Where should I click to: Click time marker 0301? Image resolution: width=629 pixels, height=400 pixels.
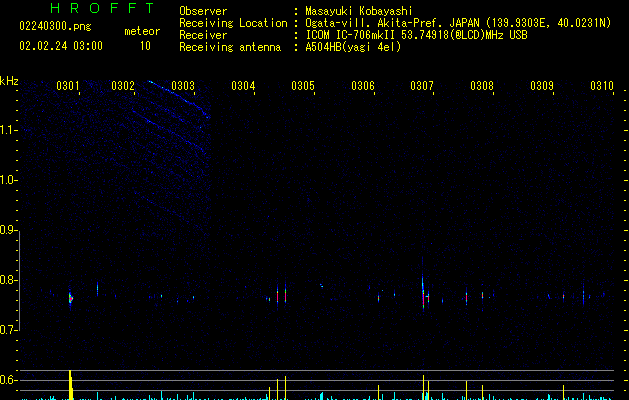(67, 86)
